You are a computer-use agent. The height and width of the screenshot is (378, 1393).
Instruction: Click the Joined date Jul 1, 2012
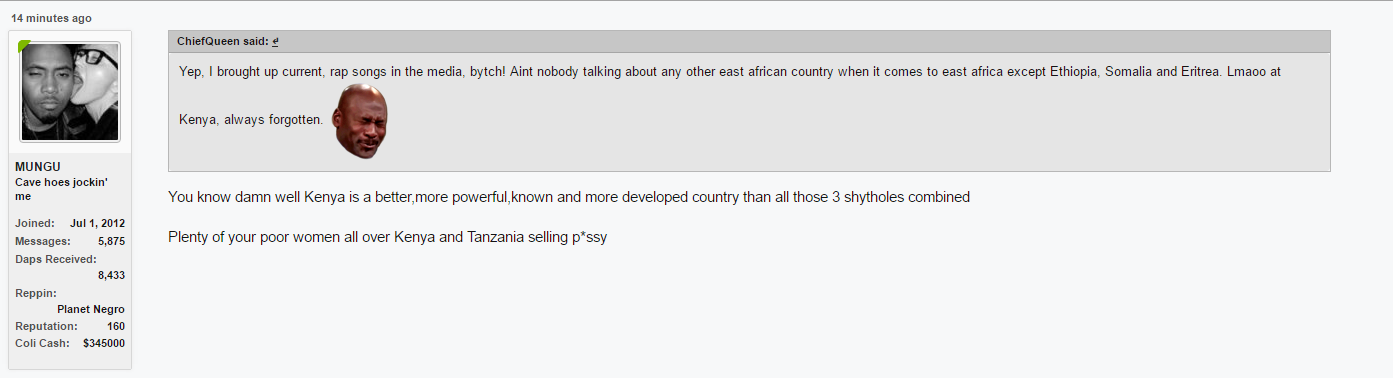click(97, 223)
